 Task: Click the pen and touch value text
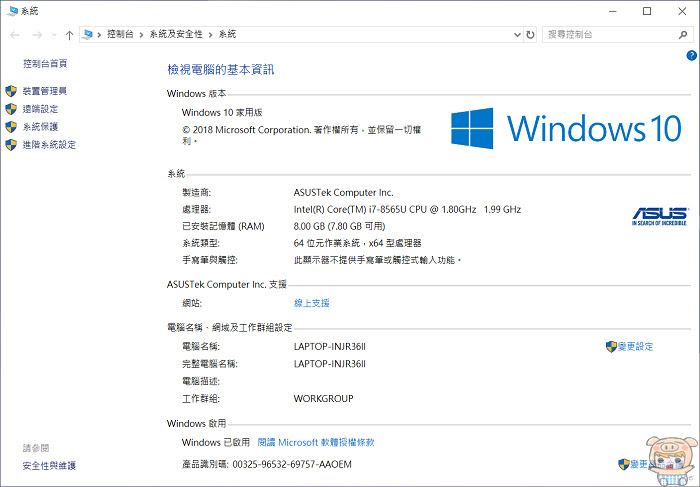click(377, 260)
